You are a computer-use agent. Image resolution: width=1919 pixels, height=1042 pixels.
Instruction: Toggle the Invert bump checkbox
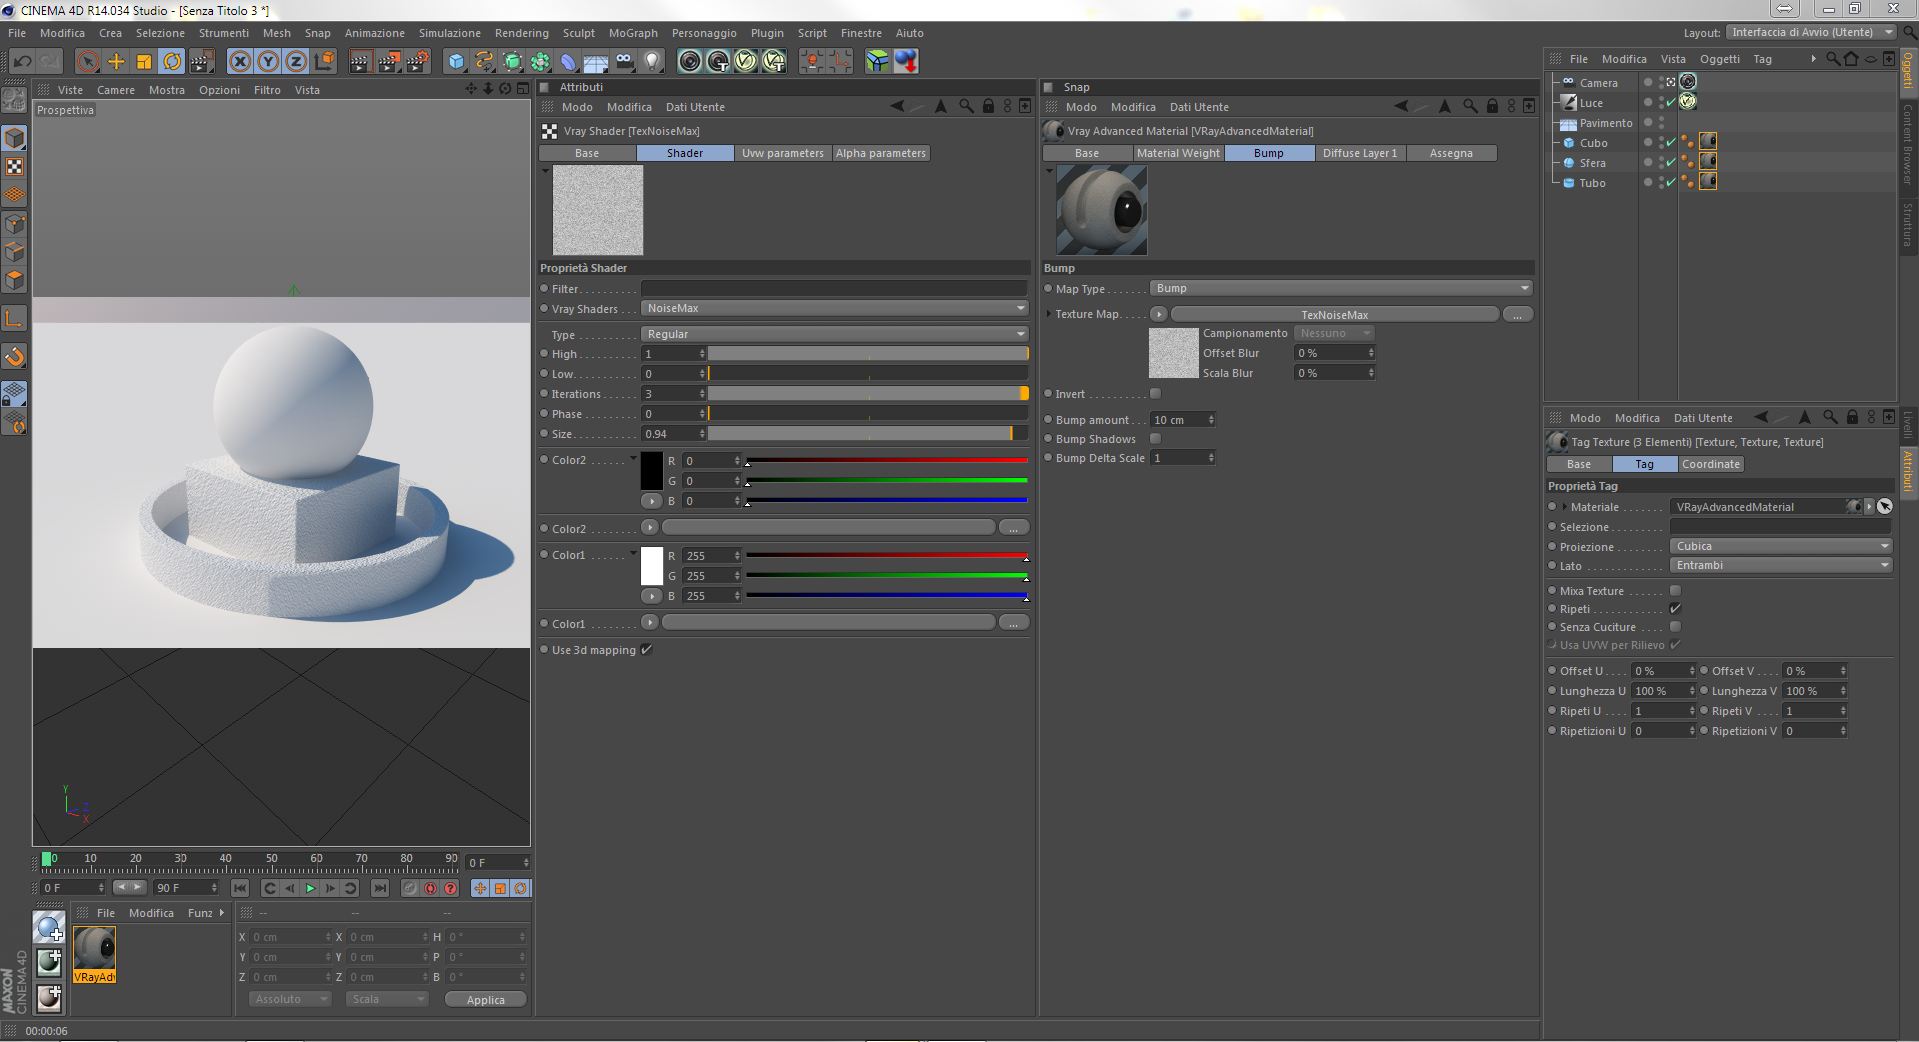point(1155,394)
